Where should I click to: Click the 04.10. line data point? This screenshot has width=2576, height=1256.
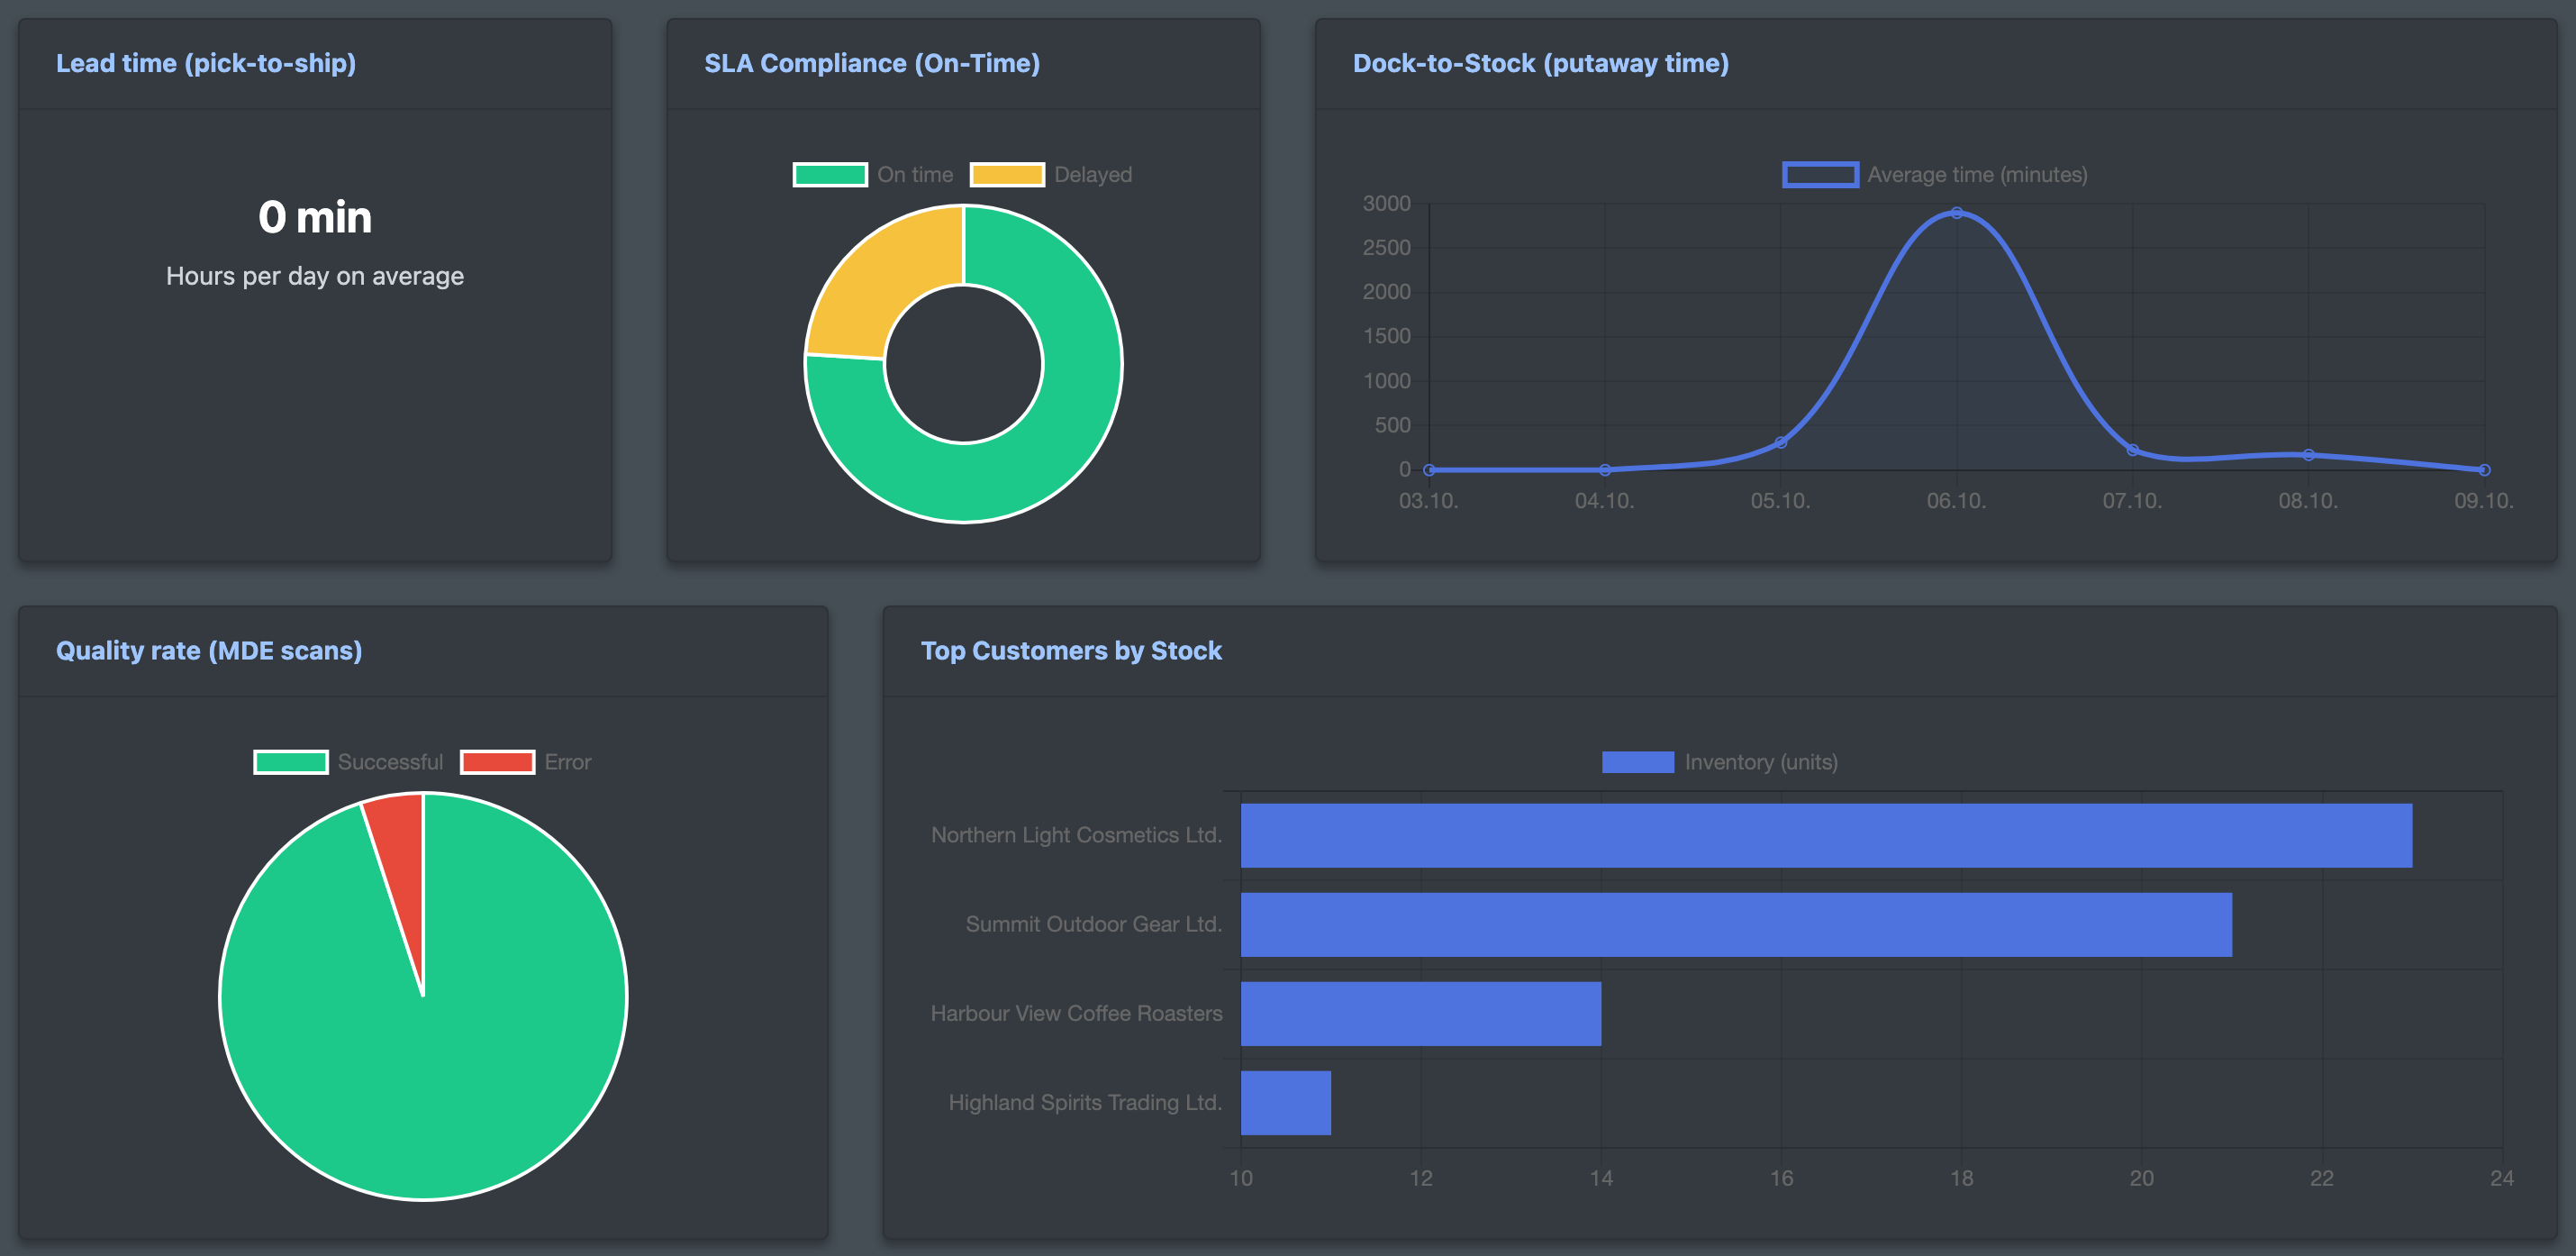[1605, 470]
